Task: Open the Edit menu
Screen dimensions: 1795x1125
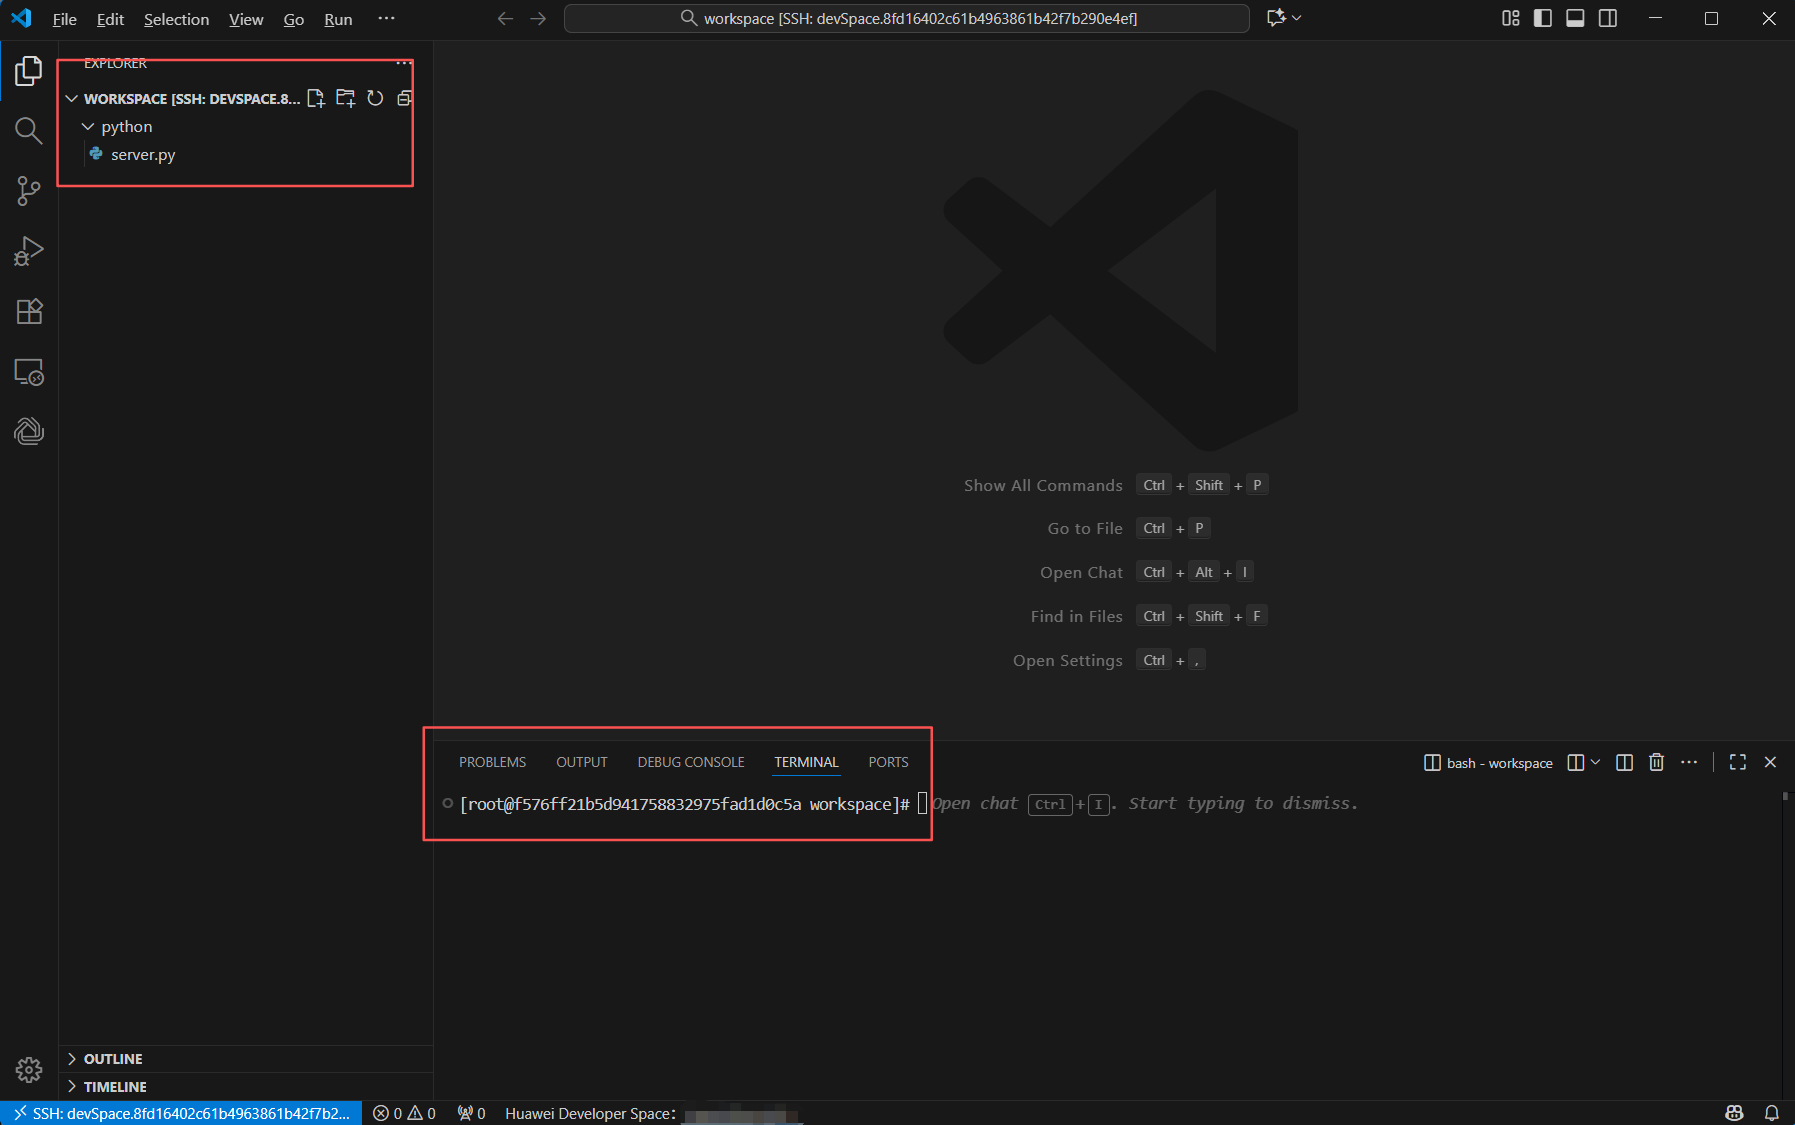Action: click(x=110, y=19)
